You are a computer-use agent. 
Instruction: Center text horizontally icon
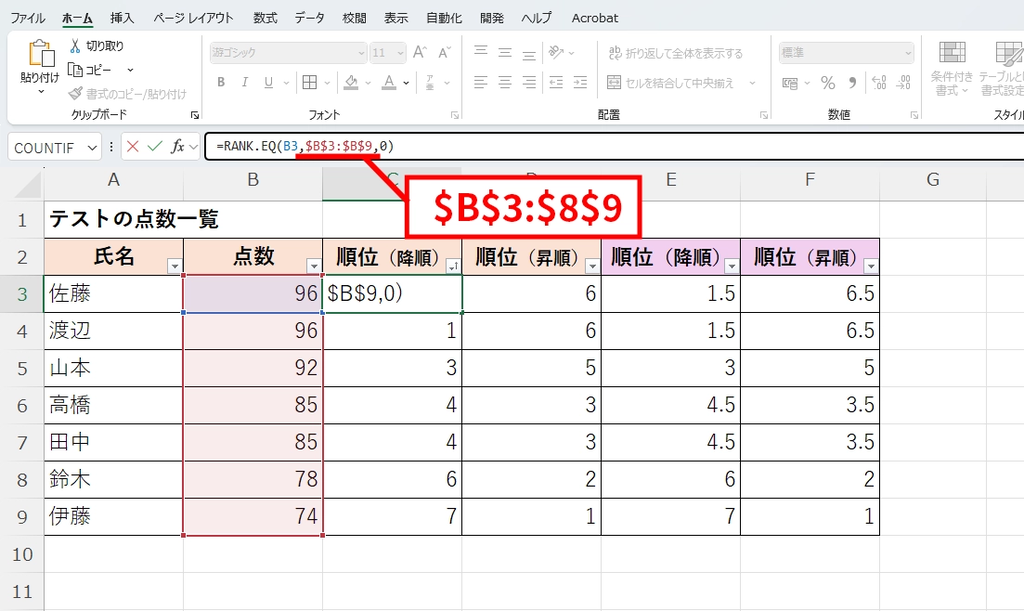click(505, 82)
